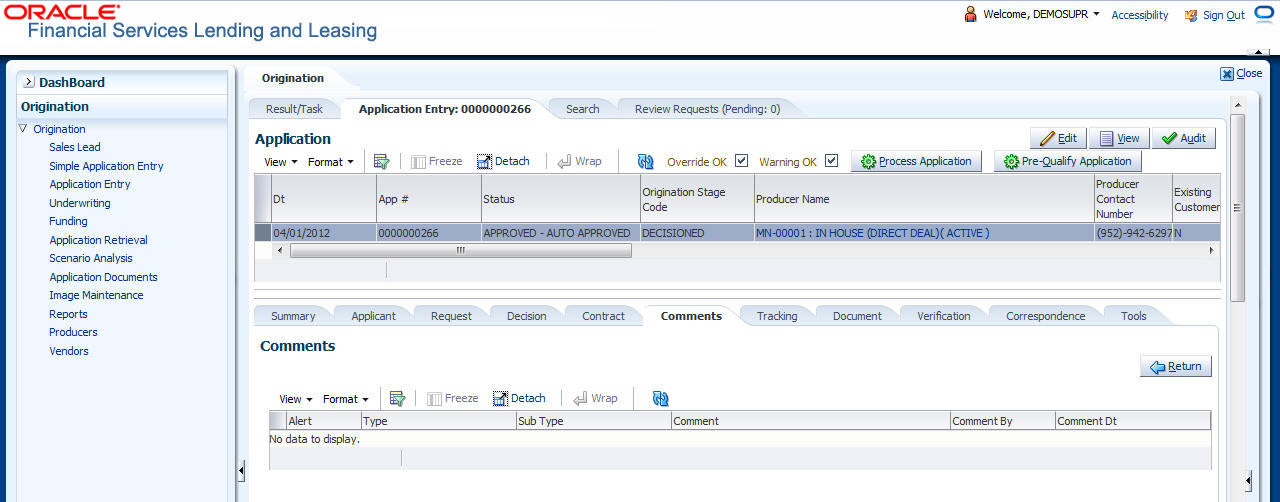Click Detach in the Comments toolbar
The height and width of the screenshot is (502, 1280).
coord(519,398)
